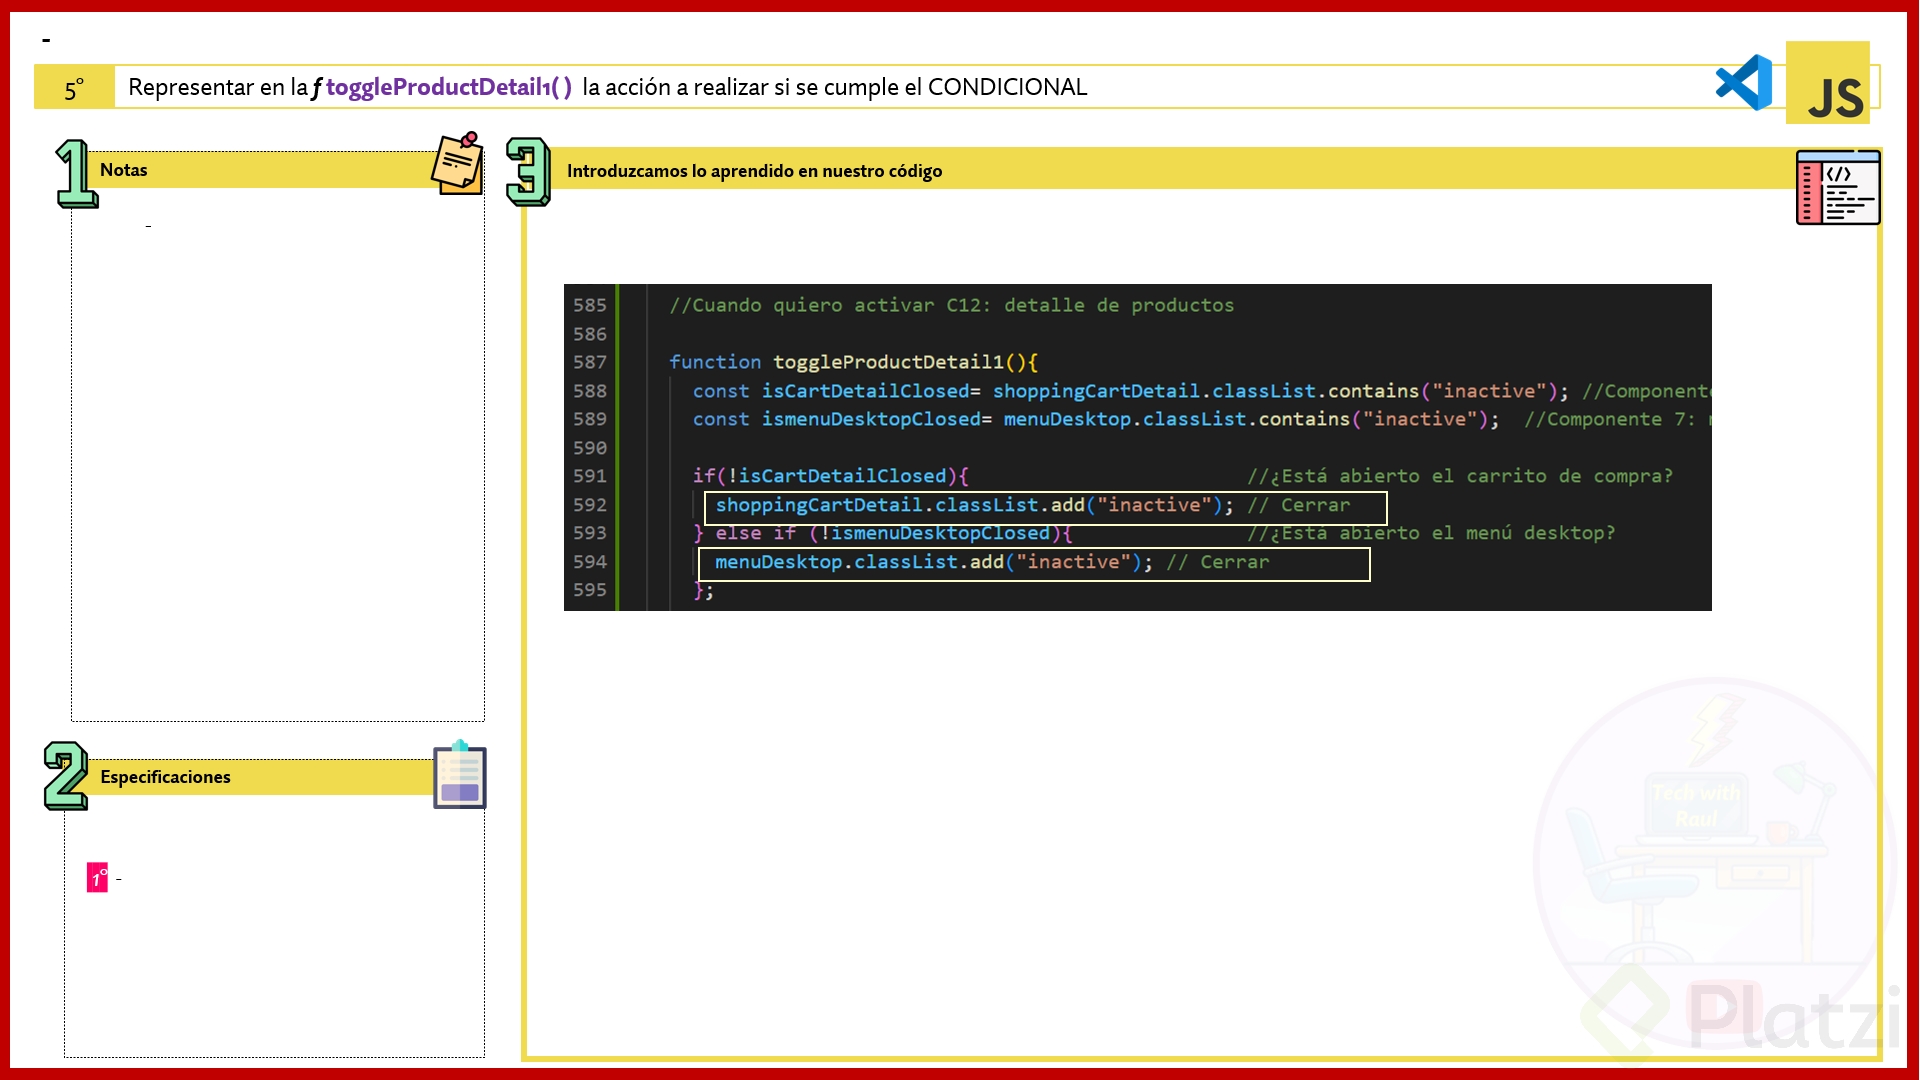Click the function toggleProductDetail1(){ declaration line
The height and width of the screenshot is (1080, 1920).
click(854, 362)
